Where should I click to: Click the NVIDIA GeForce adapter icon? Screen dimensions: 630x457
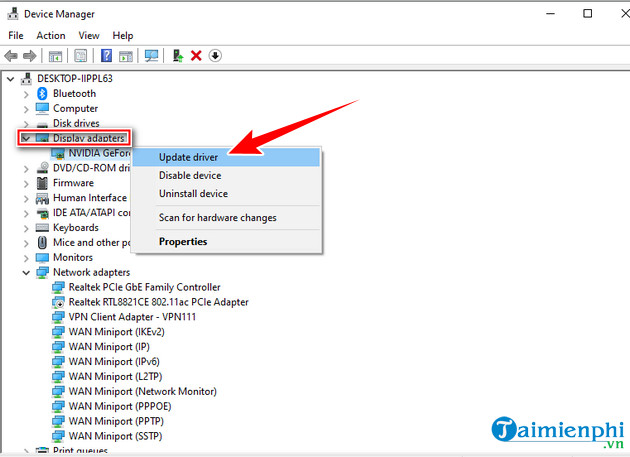click(x=58, y=153)
